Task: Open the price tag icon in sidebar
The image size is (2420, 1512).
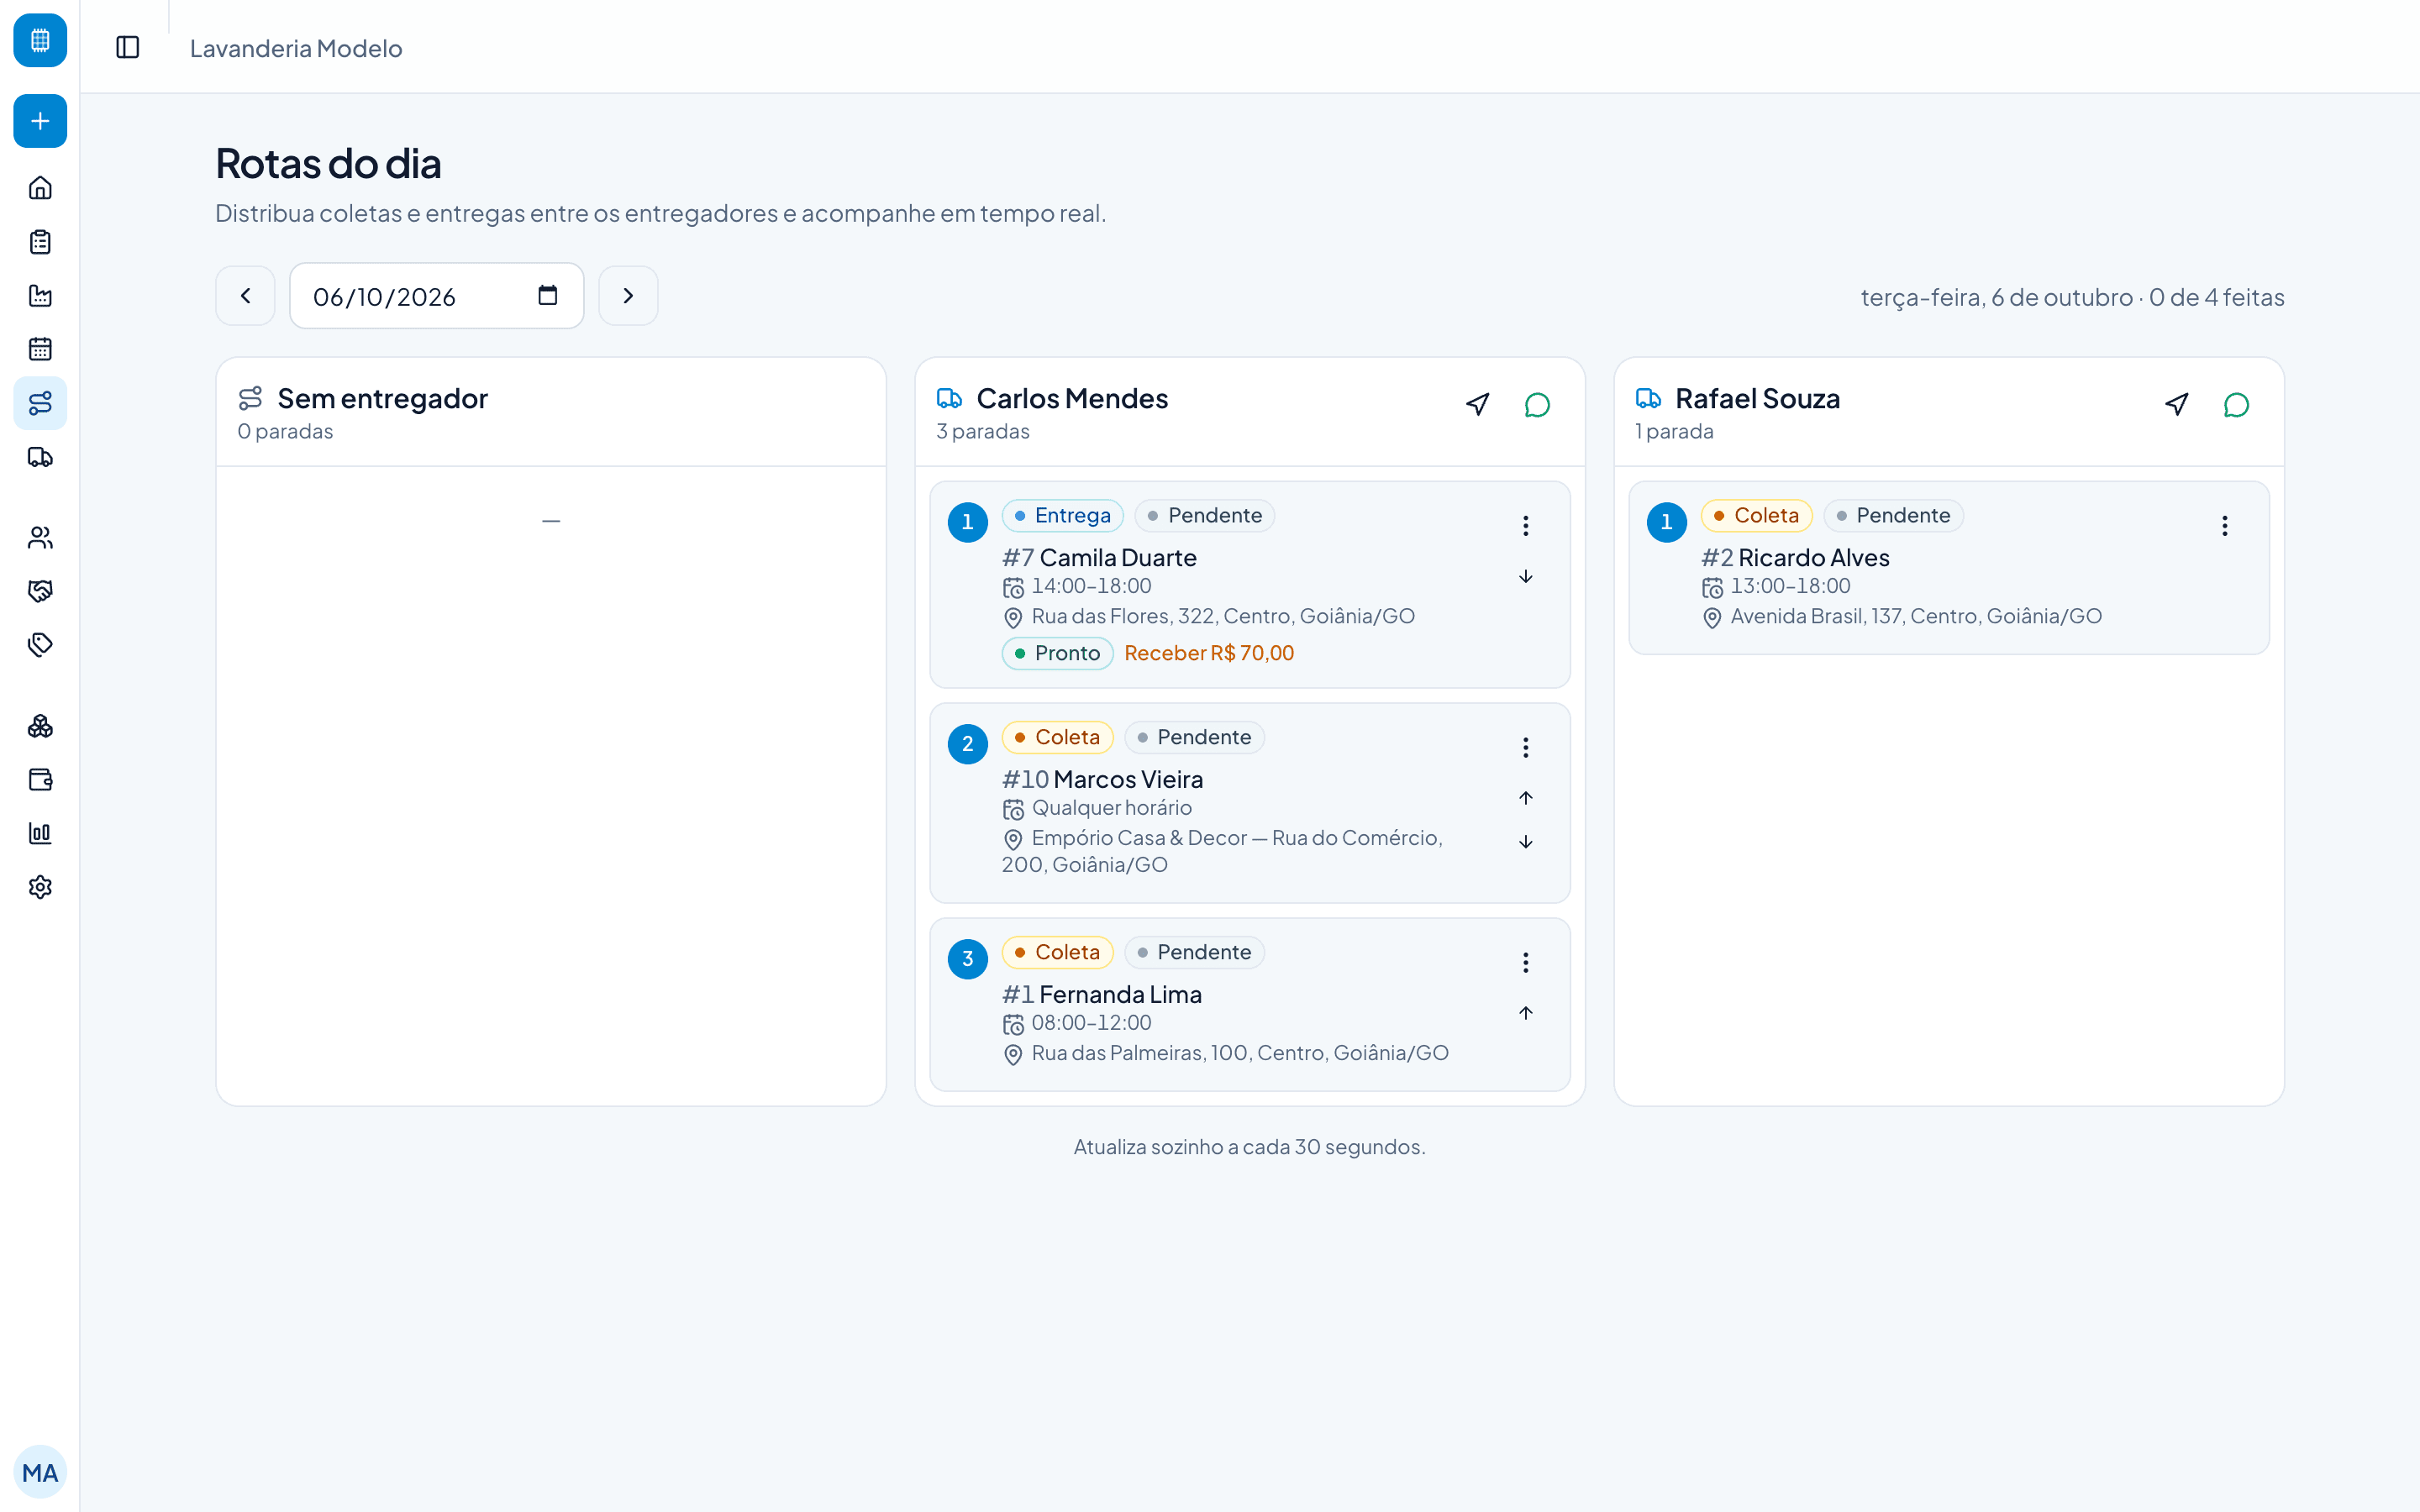Action: point(40,645)
